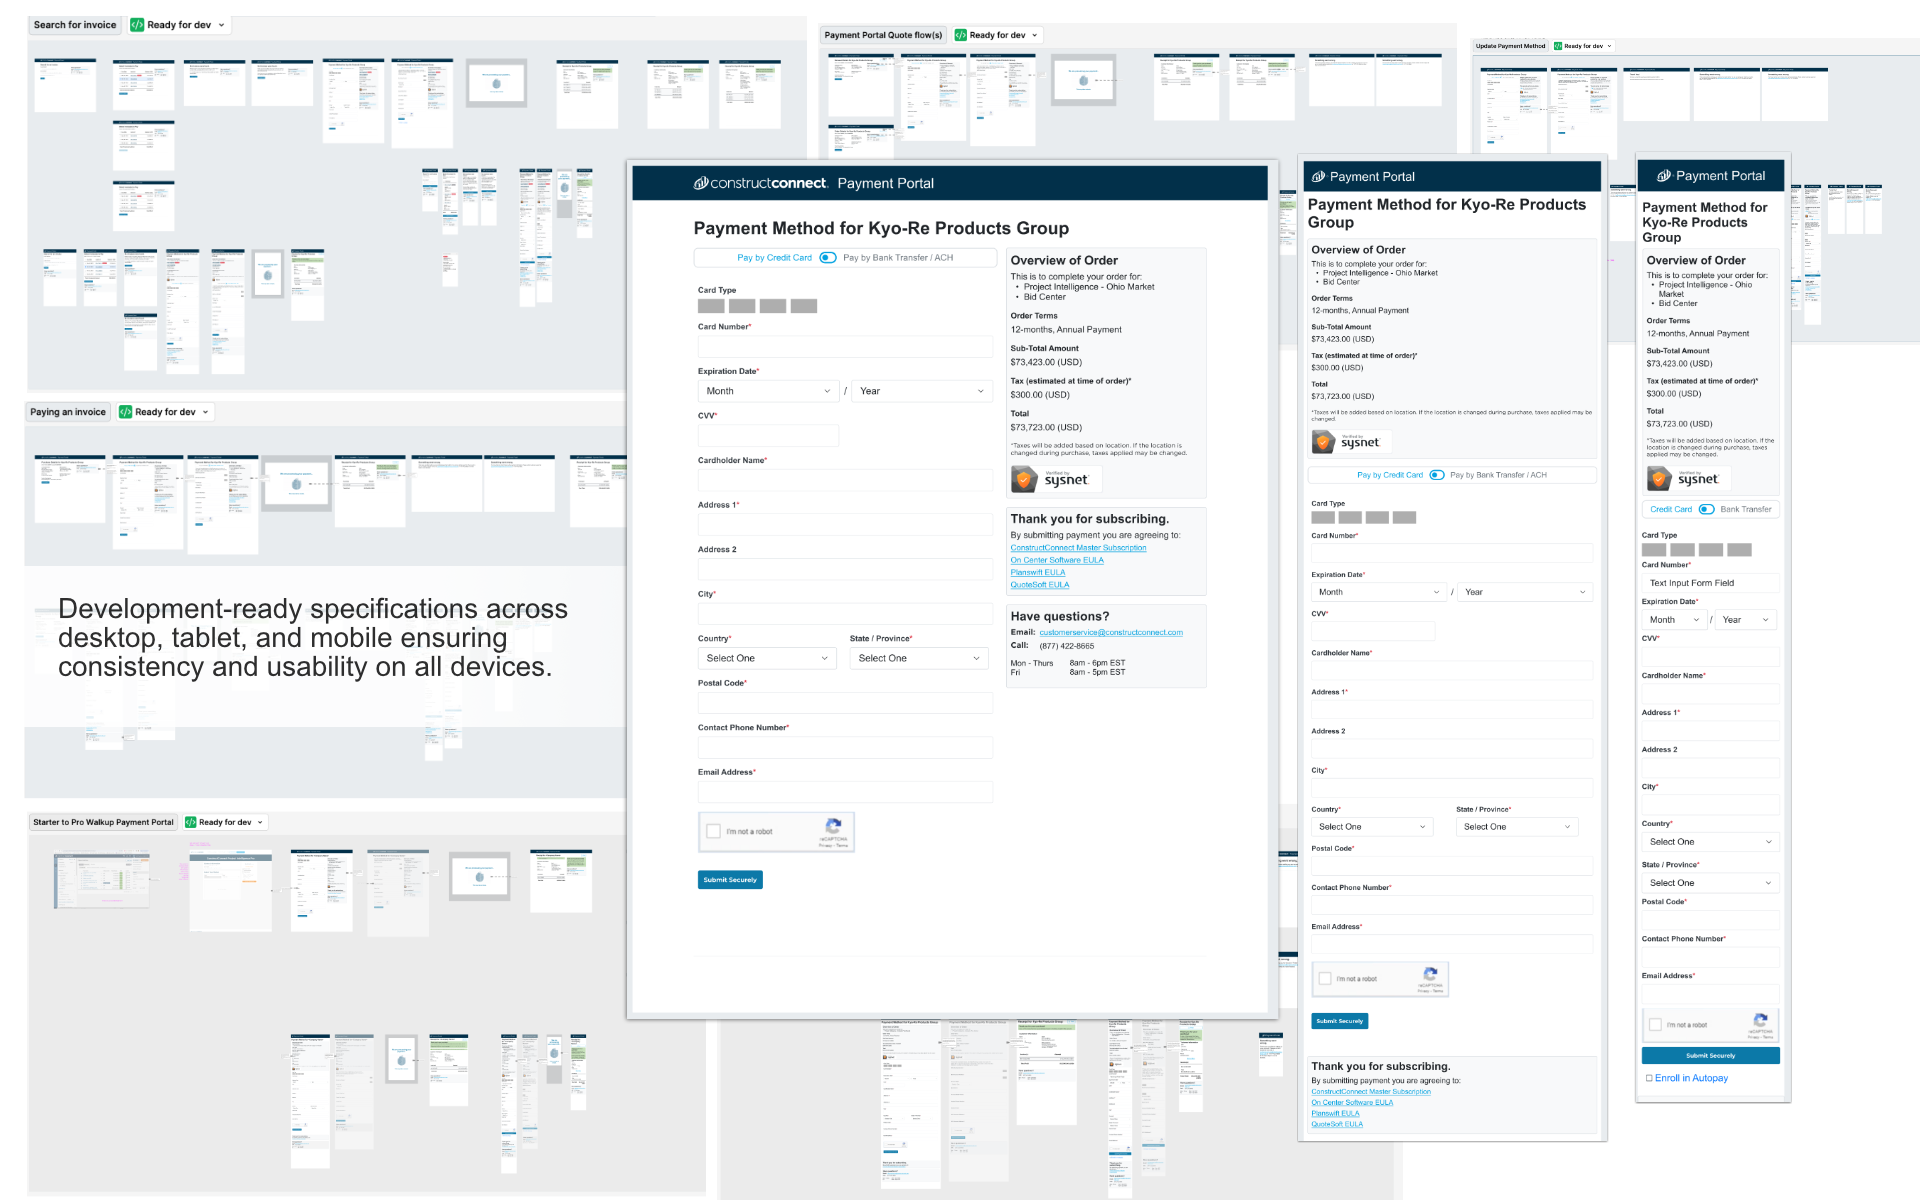Click the Submit Securely button
1920x1200 pixels.
pos(730,879)
